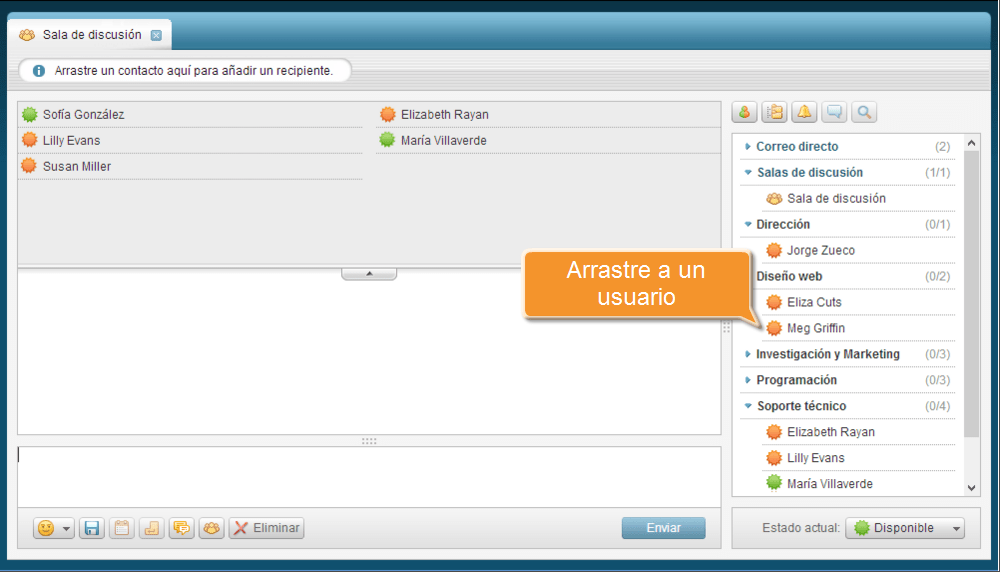1000x572 pixels.
Task: Click the Eliza Cuts status icon
Action: [774, 302]
